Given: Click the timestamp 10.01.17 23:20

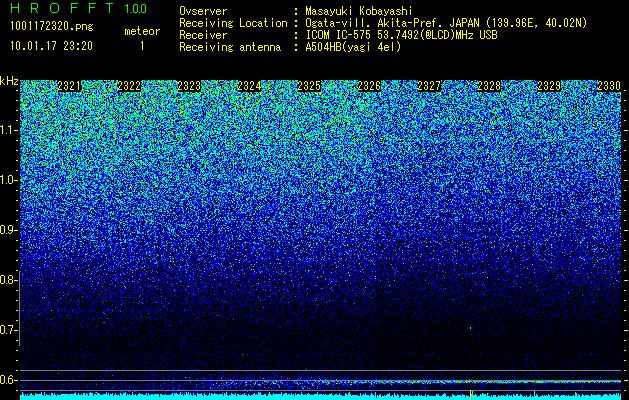Looking at the screenshot, I should (x=51, y=46).
